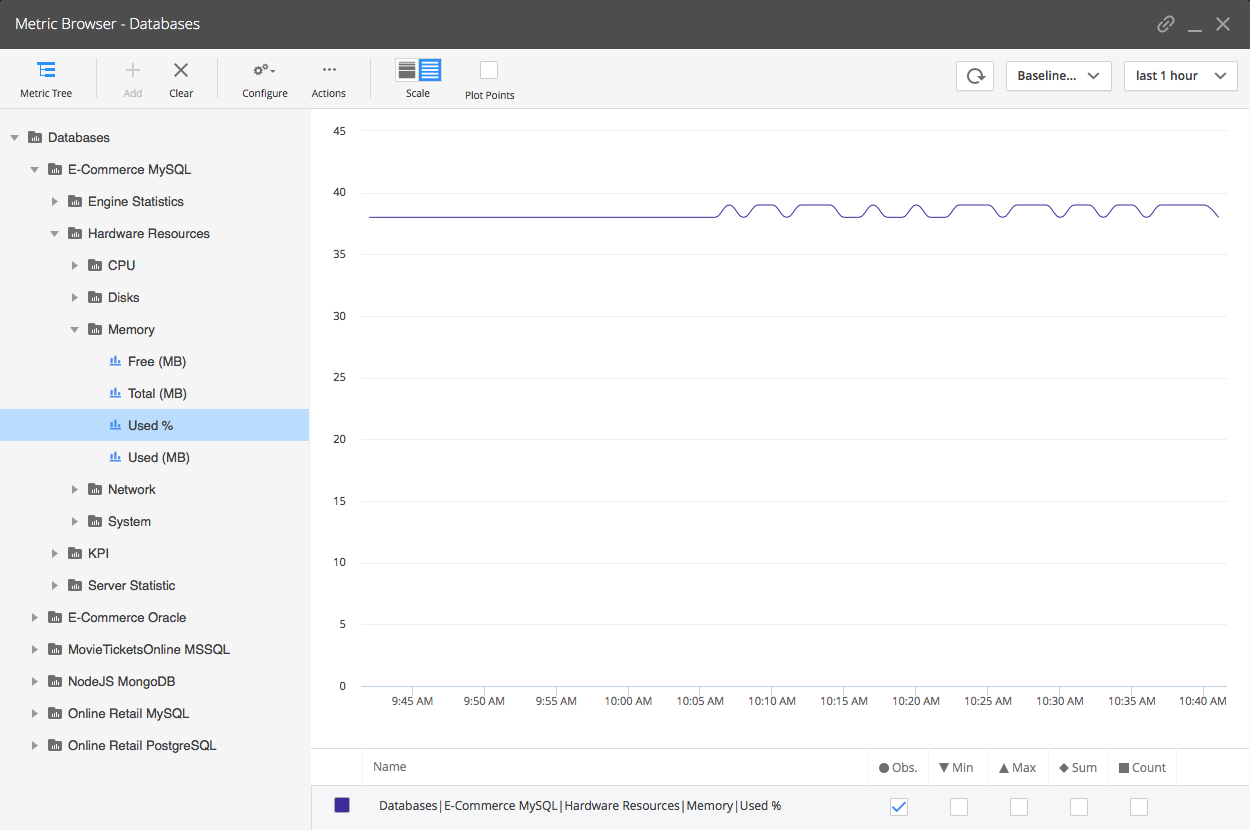Expand the NodeJS MongoDB node
The height and width of the screenshot is (830, 1250).
[x=35, y=681]
